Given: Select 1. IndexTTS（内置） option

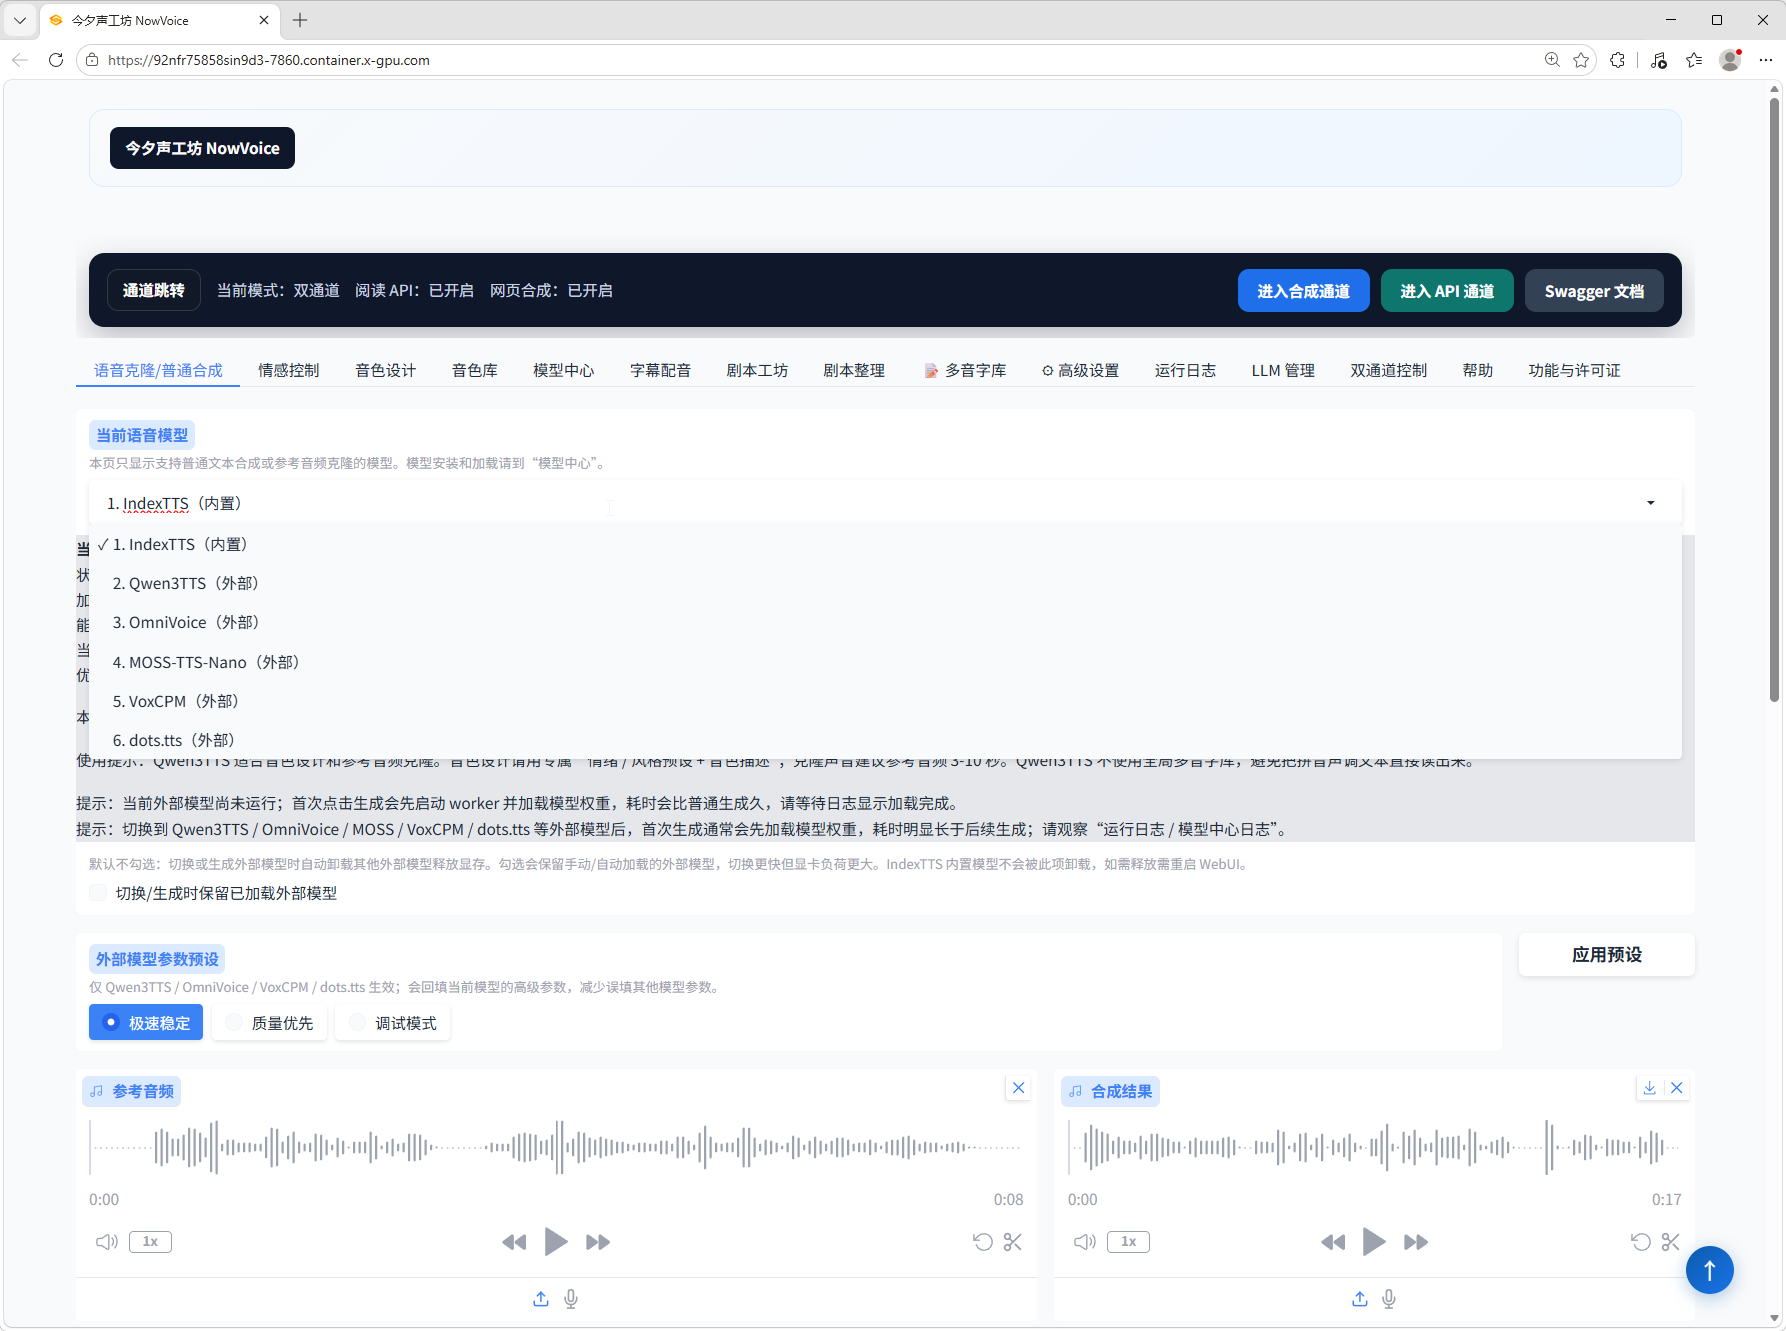Looking at the screenshot, I should pyautogui.click(x=885, y=544).
